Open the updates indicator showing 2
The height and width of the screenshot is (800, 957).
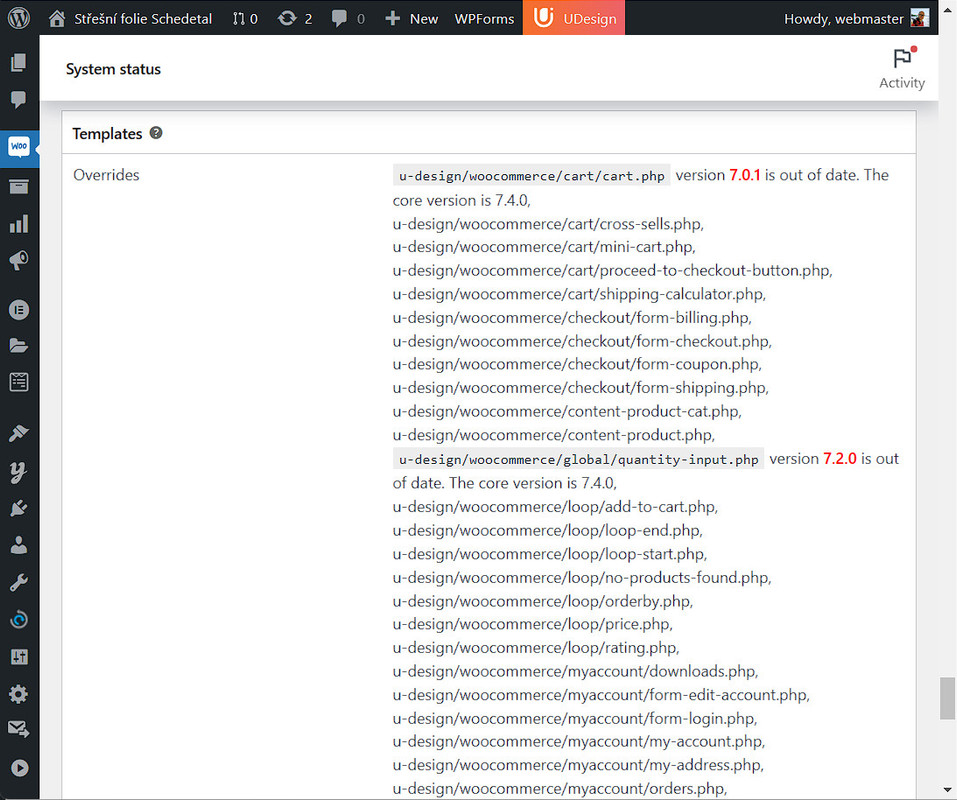(x=295, y=19)
